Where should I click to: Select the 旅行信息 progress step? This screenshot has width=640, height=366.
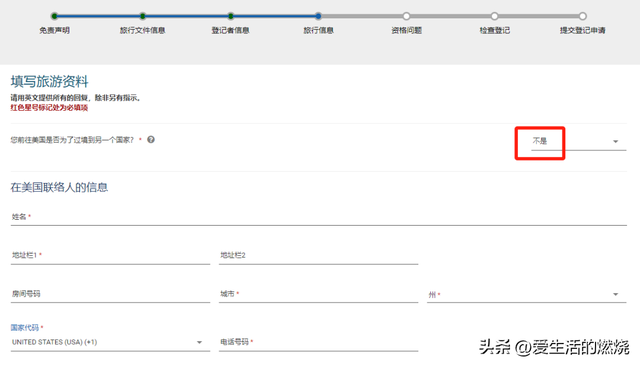coord(318,24)
